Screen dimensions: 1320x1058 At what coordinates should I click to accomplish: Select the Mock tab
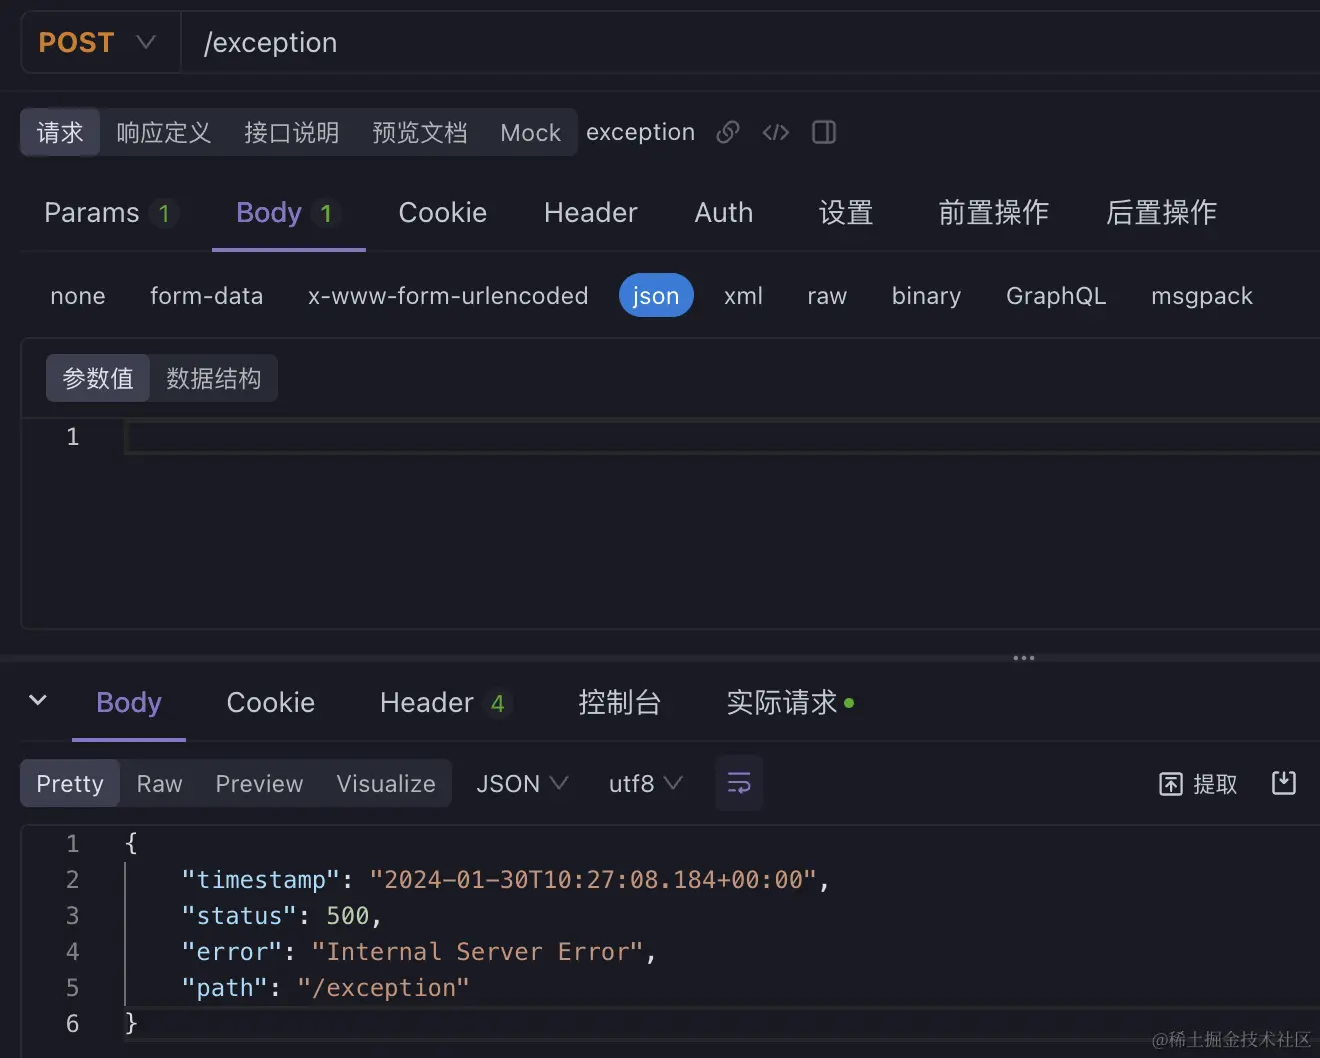point(530,132)
